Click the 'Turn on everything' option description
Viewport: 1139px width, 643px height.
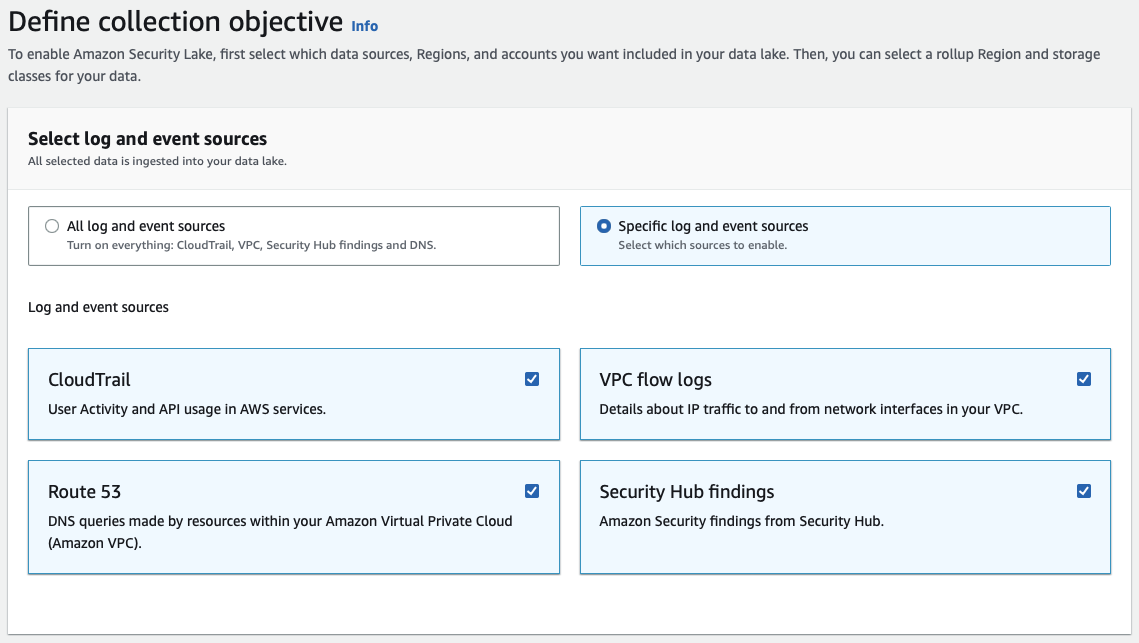click(251, 245)
